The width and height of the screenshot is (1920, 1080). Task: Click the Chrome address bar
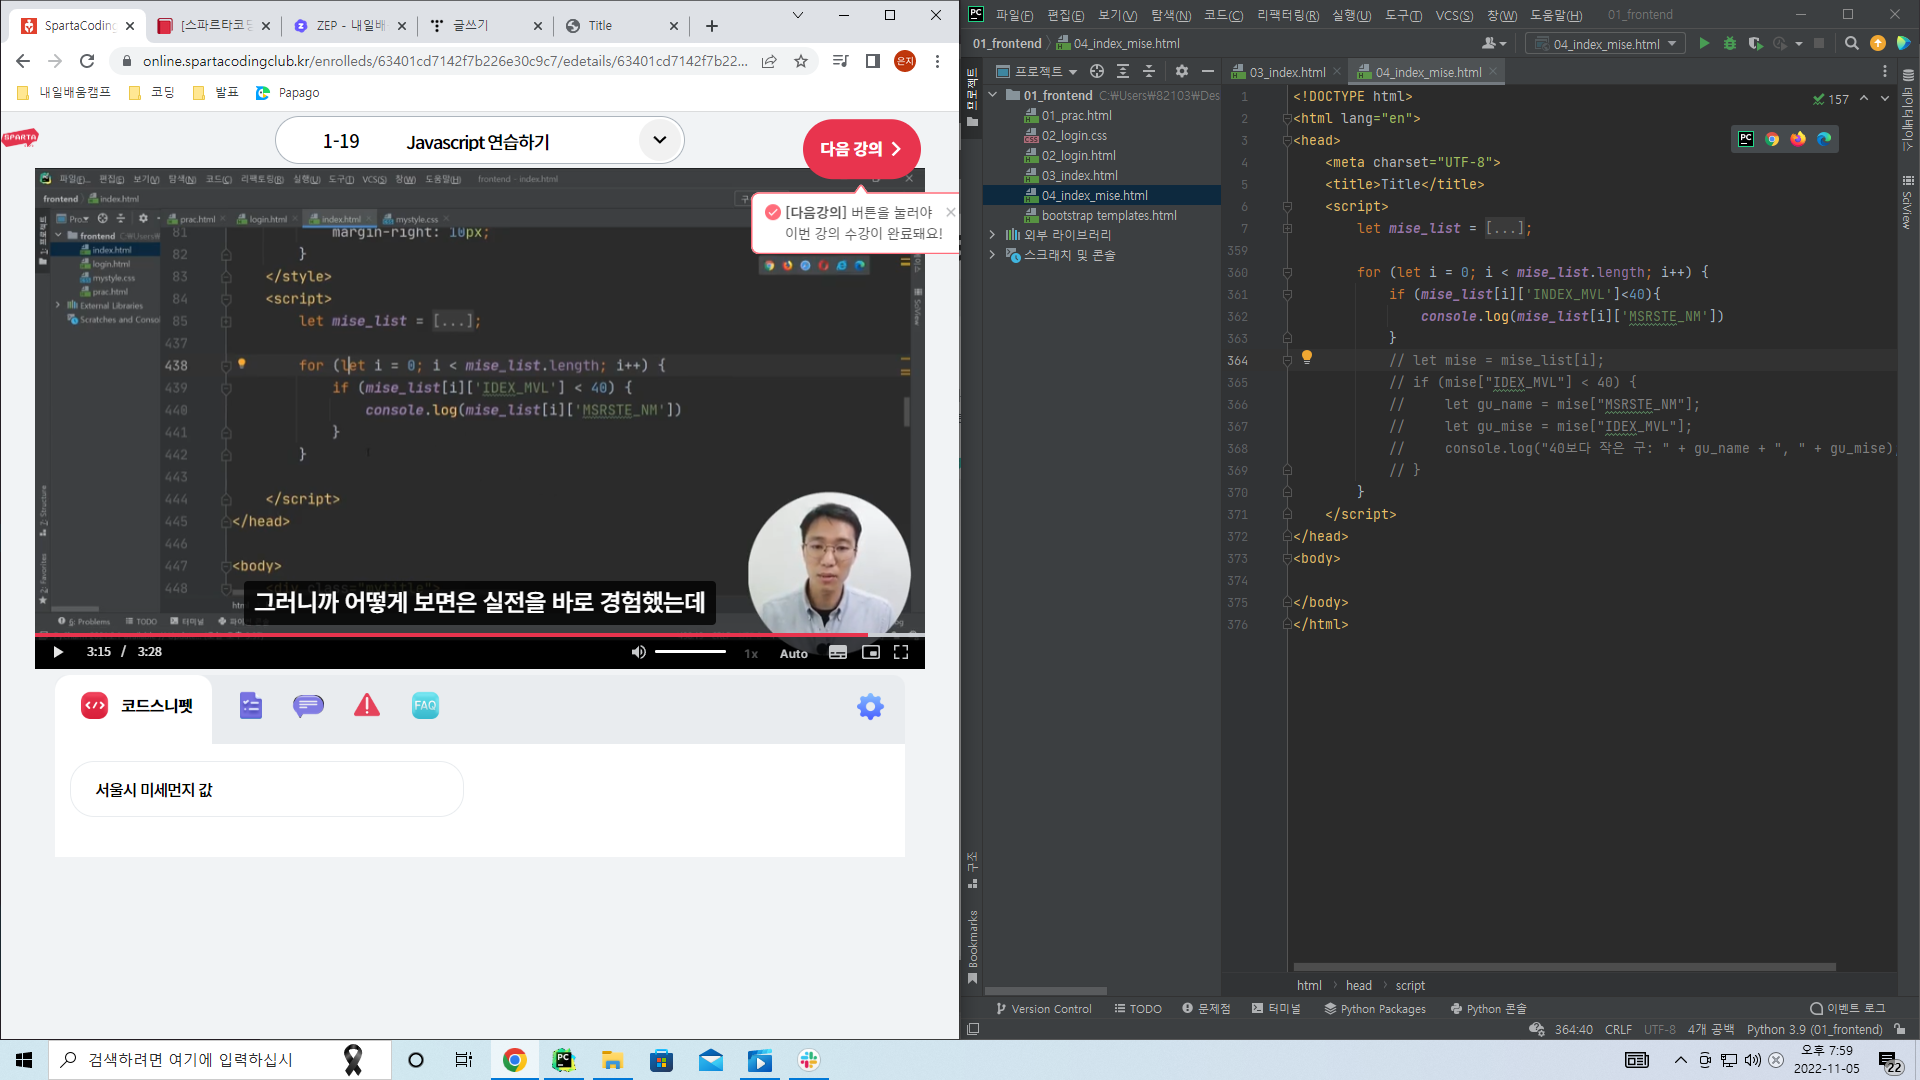(x=444, y=61)
